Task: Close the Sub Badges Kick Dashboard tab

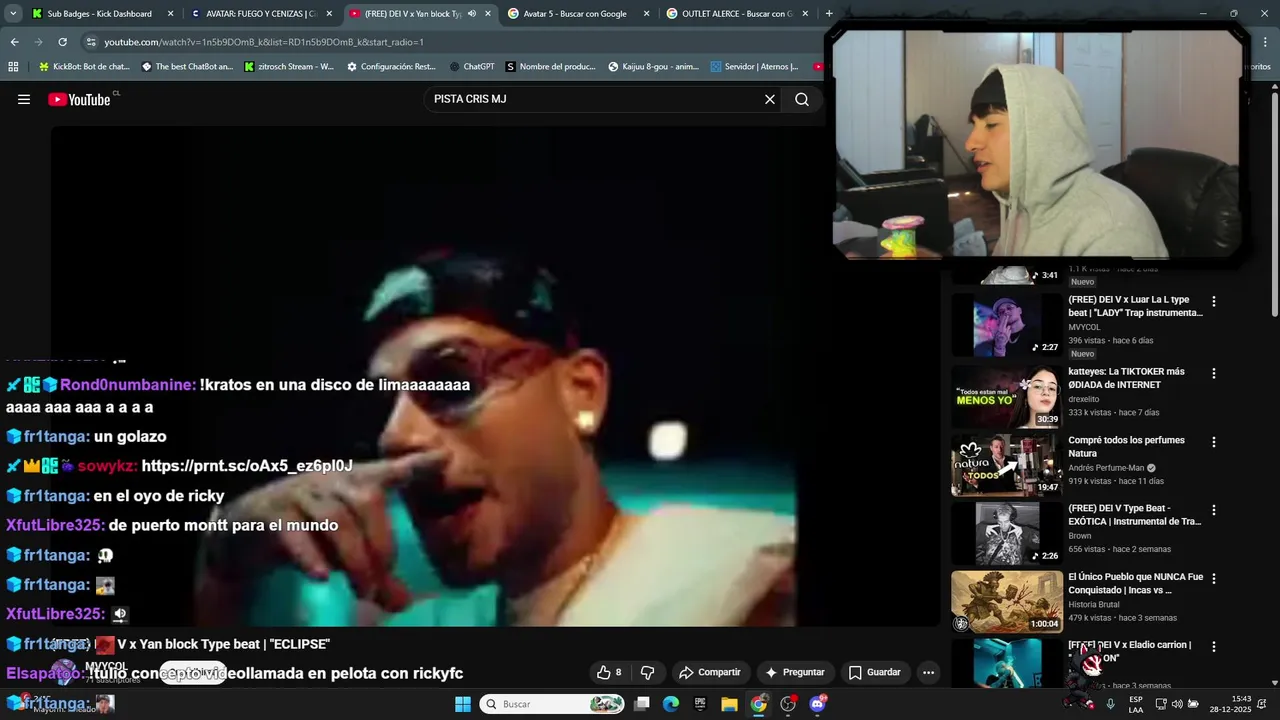Action: coord(170,14)
